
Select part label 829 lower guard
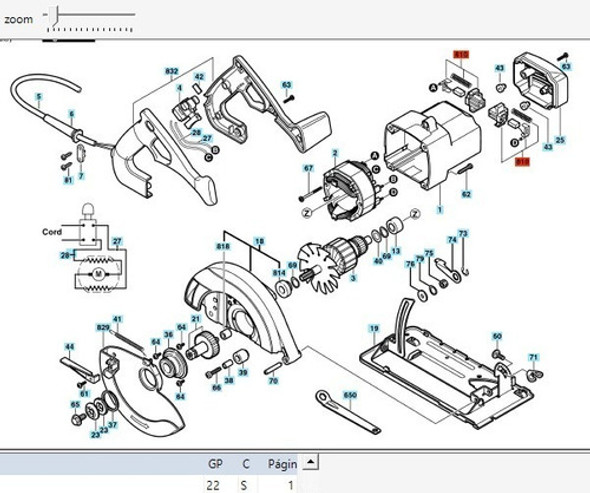(103, 328)
